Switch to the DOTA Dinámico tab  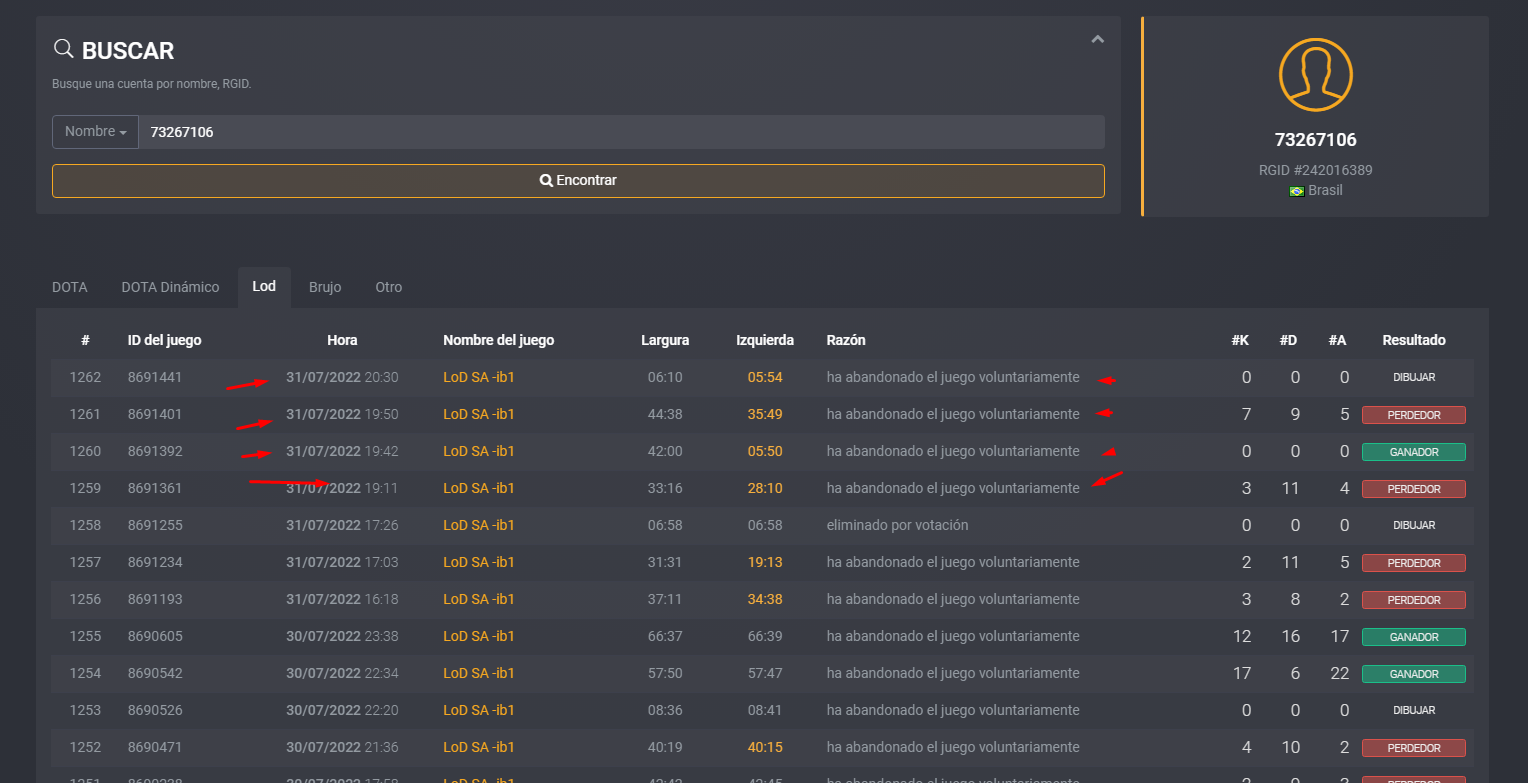pos(170,287)
